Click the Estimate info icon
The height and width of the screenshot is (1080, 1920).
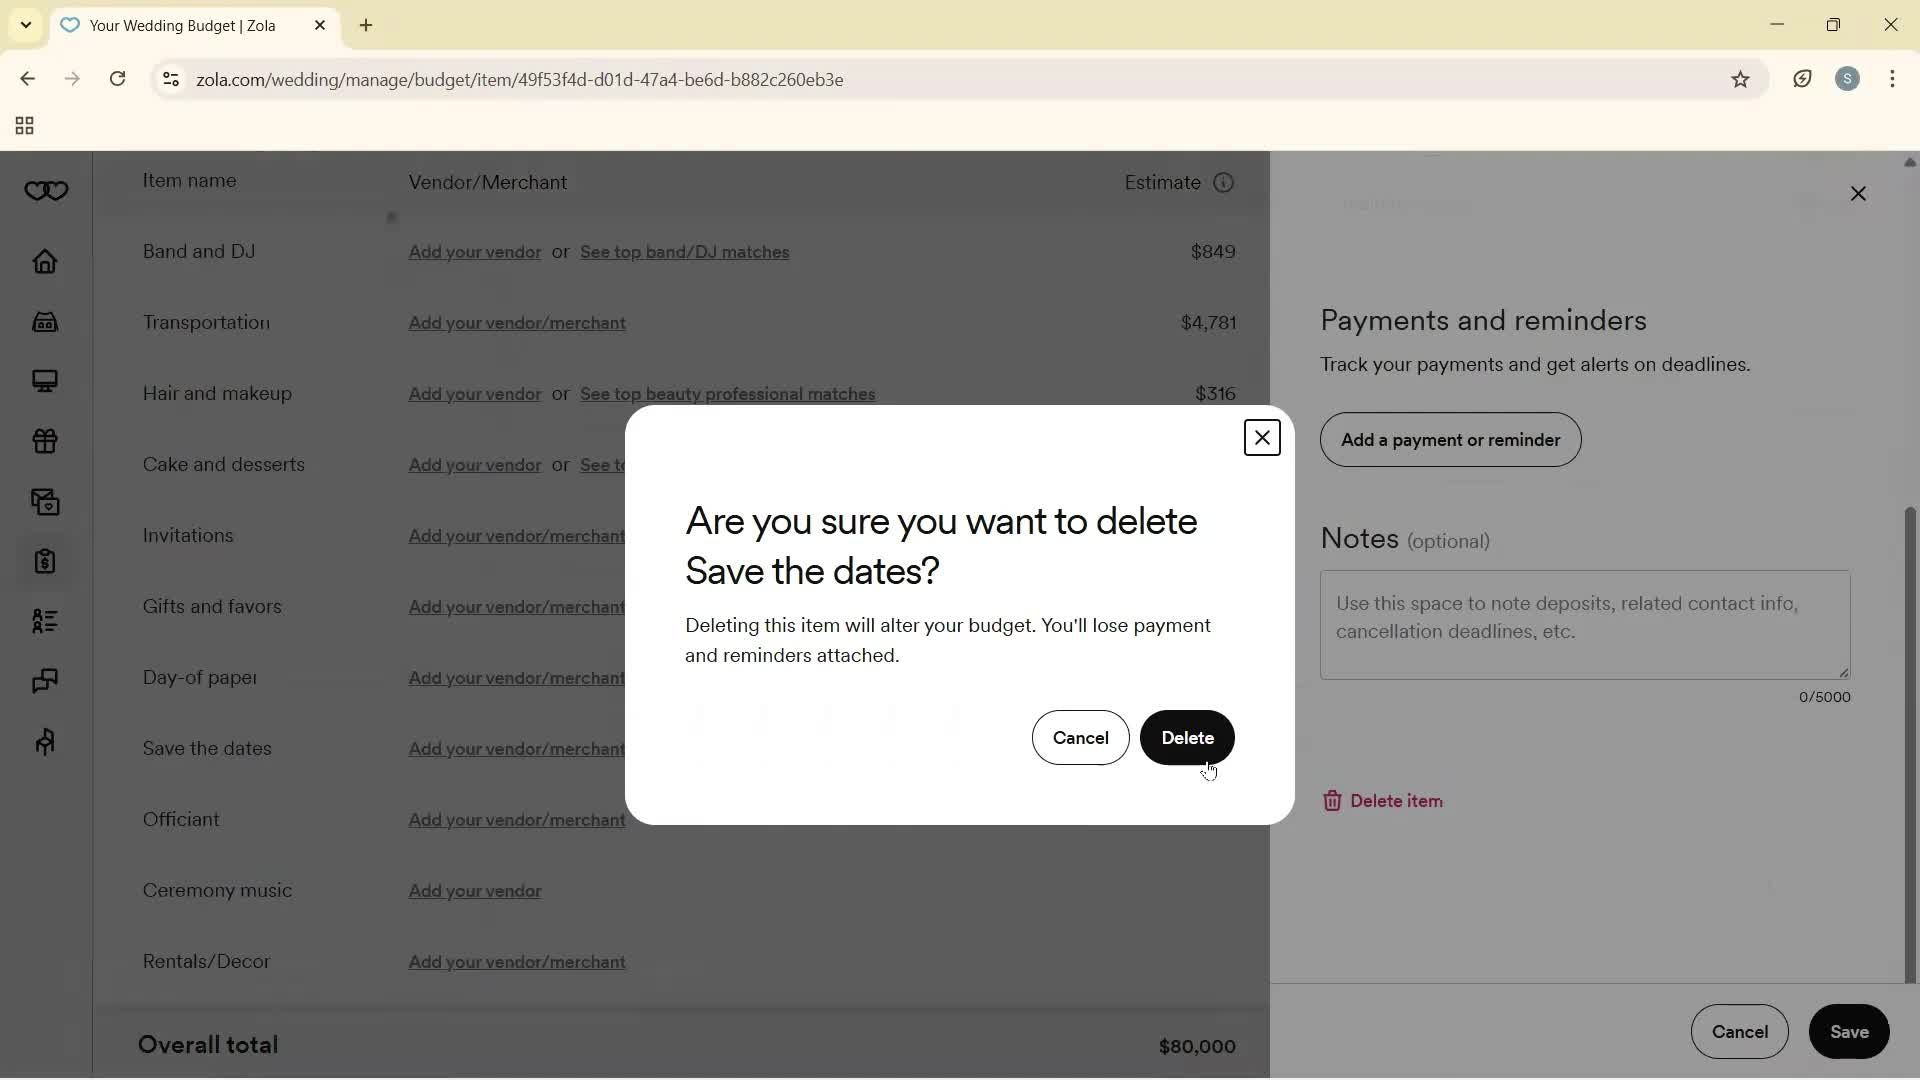tap(1224, 182)
